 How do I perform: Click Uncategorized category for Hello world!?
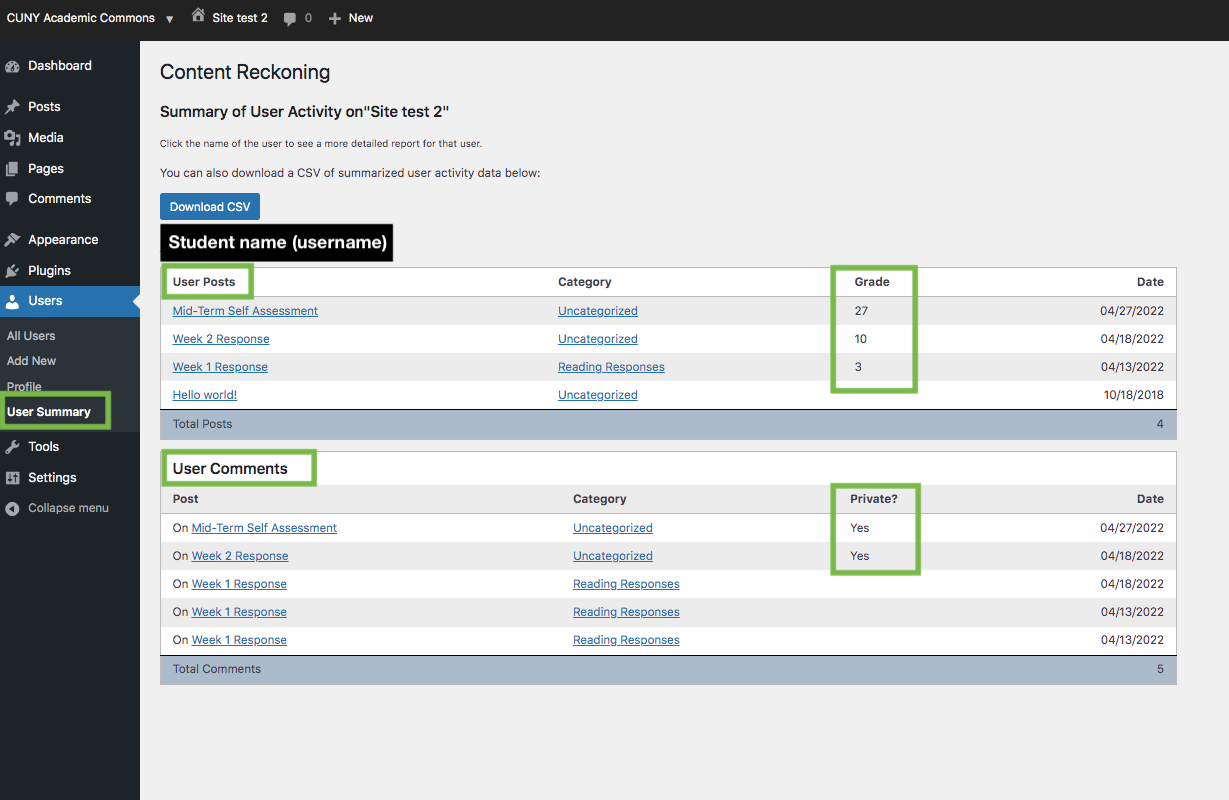(598, 395)
